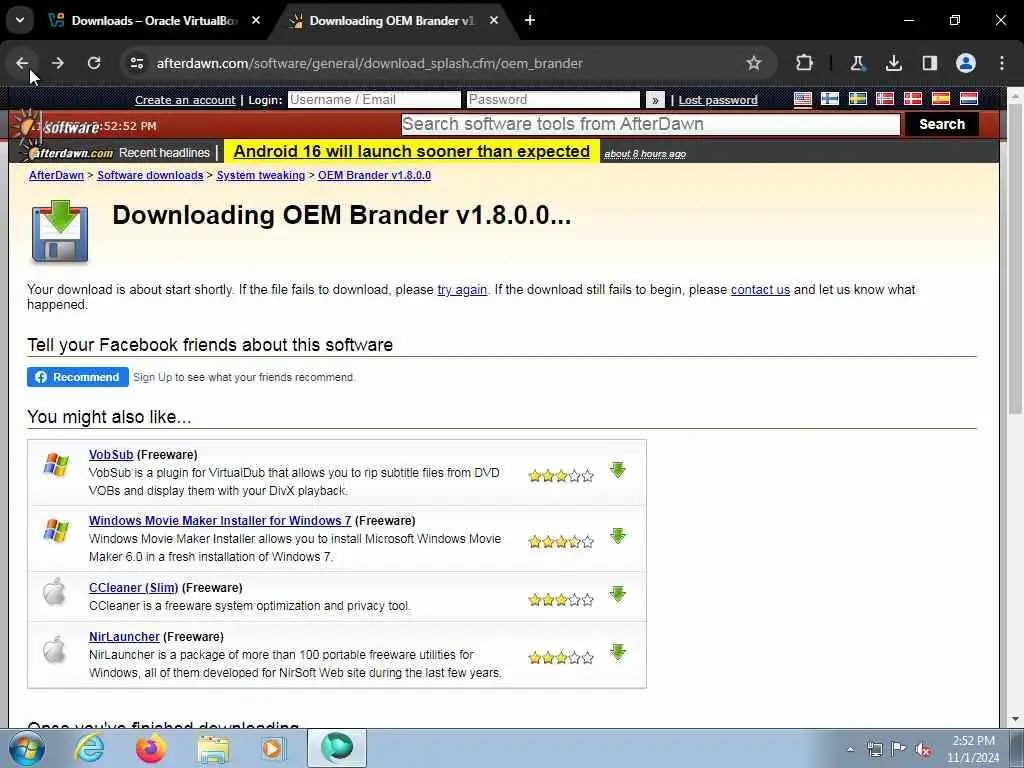
Task: Close the Downloading OEM Brander tab
Action: click(x=494, y=20)
